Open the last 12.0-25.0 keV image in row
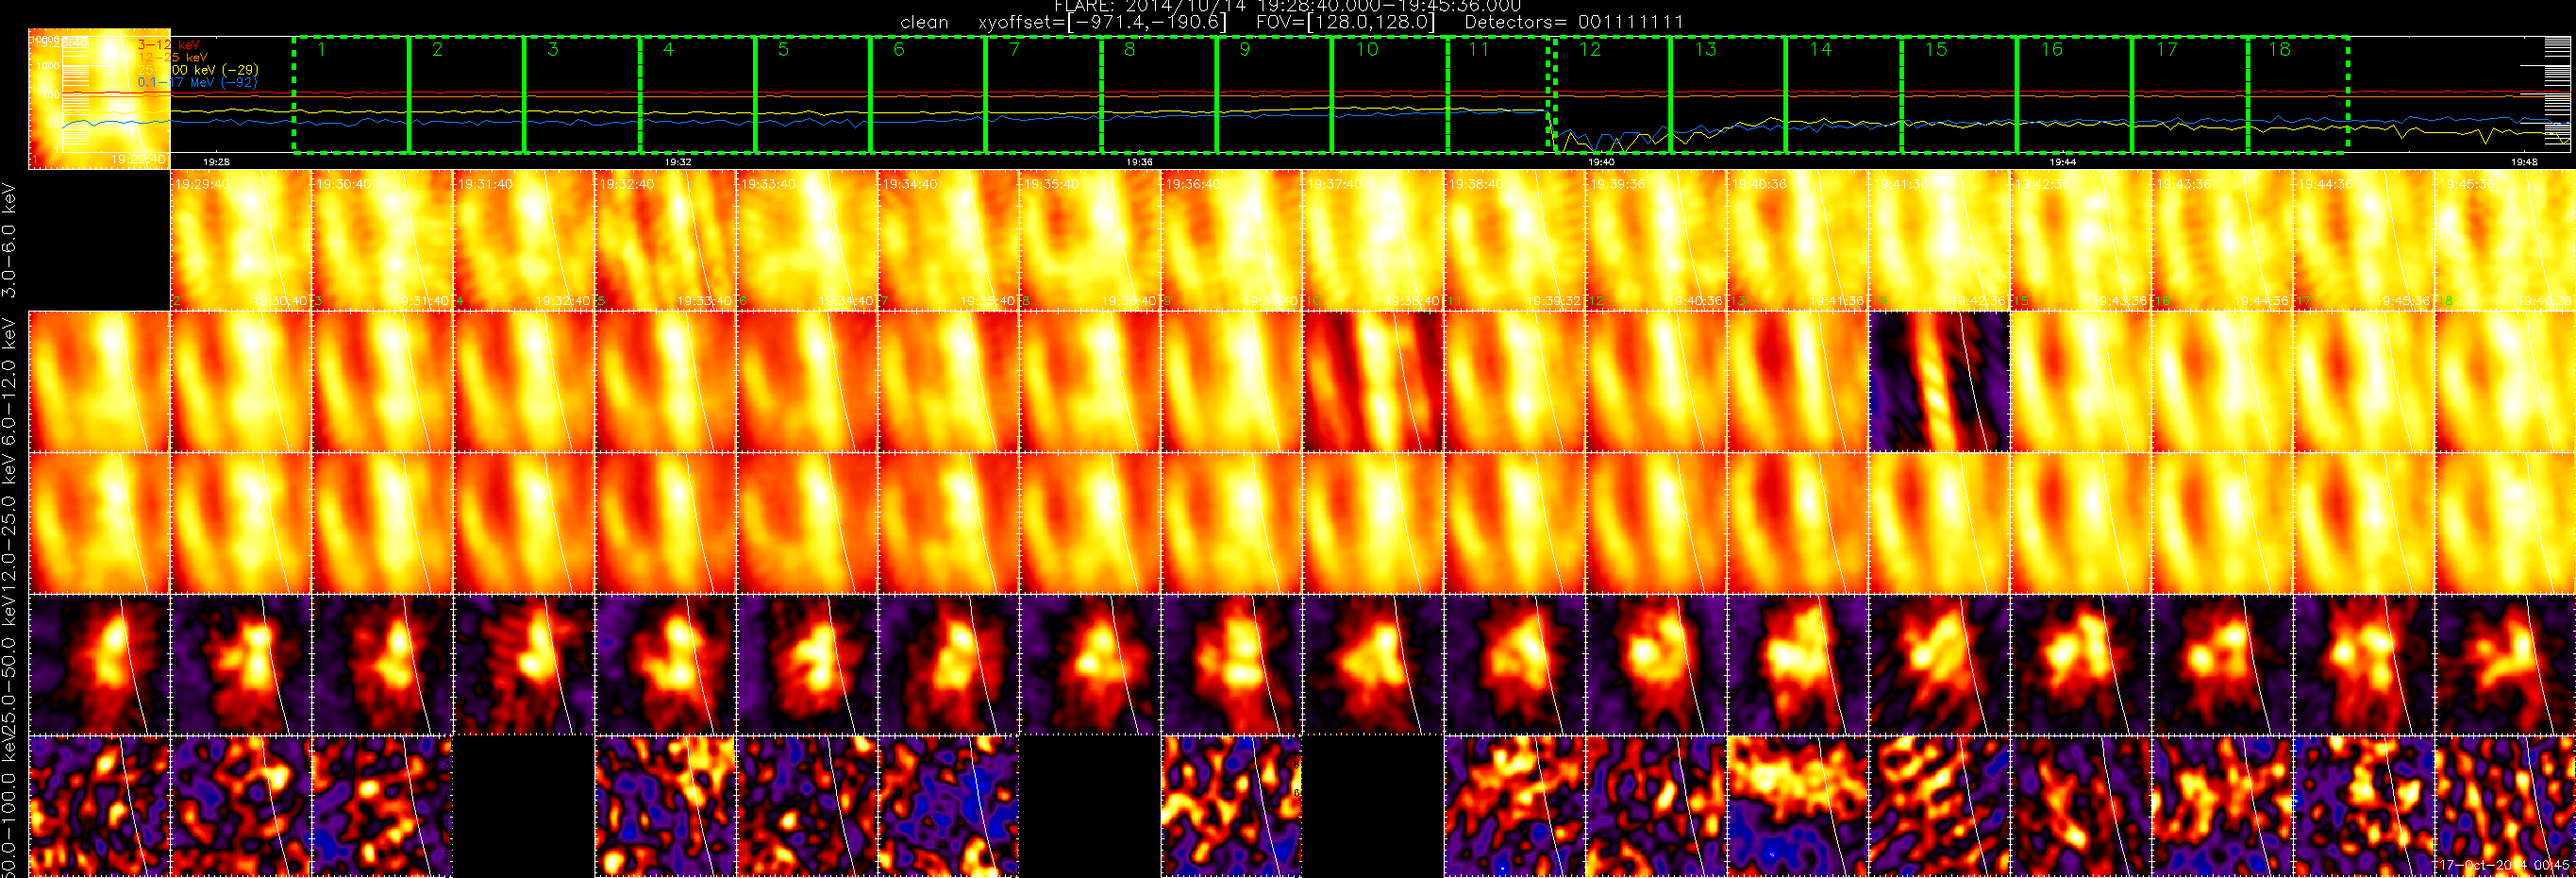2576x878 pixels. [x=2505, y=523]
